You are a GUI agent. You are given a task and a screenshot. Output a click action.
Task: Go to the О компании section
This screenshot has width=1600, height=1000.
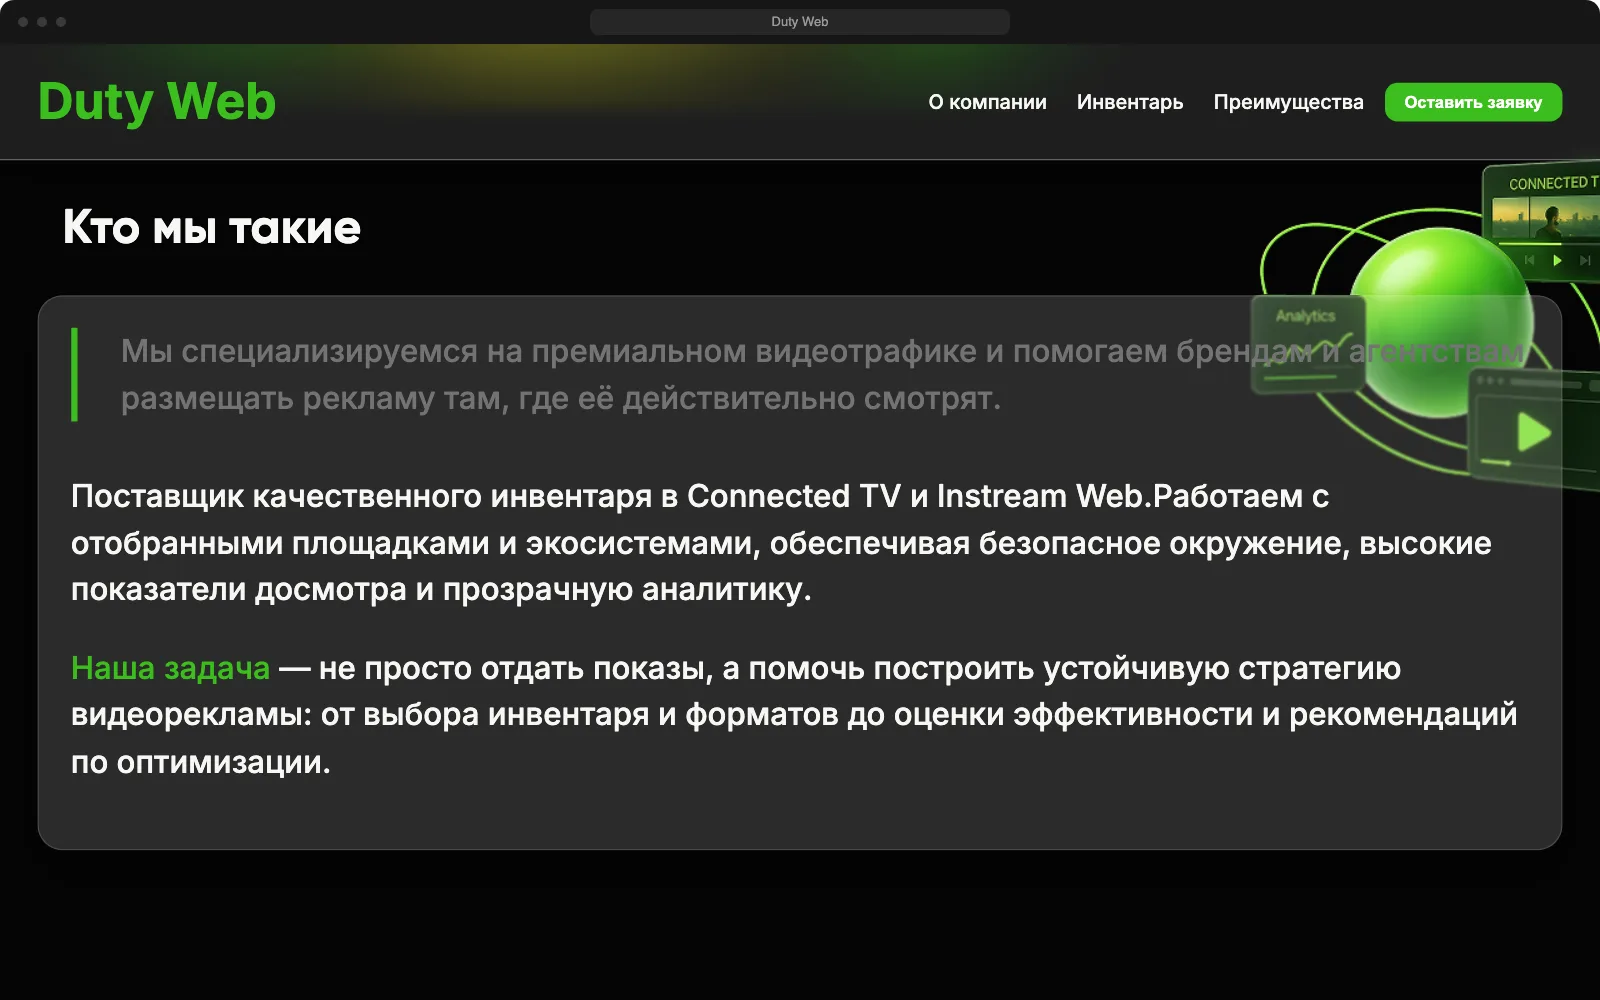[x=987, y=102]
